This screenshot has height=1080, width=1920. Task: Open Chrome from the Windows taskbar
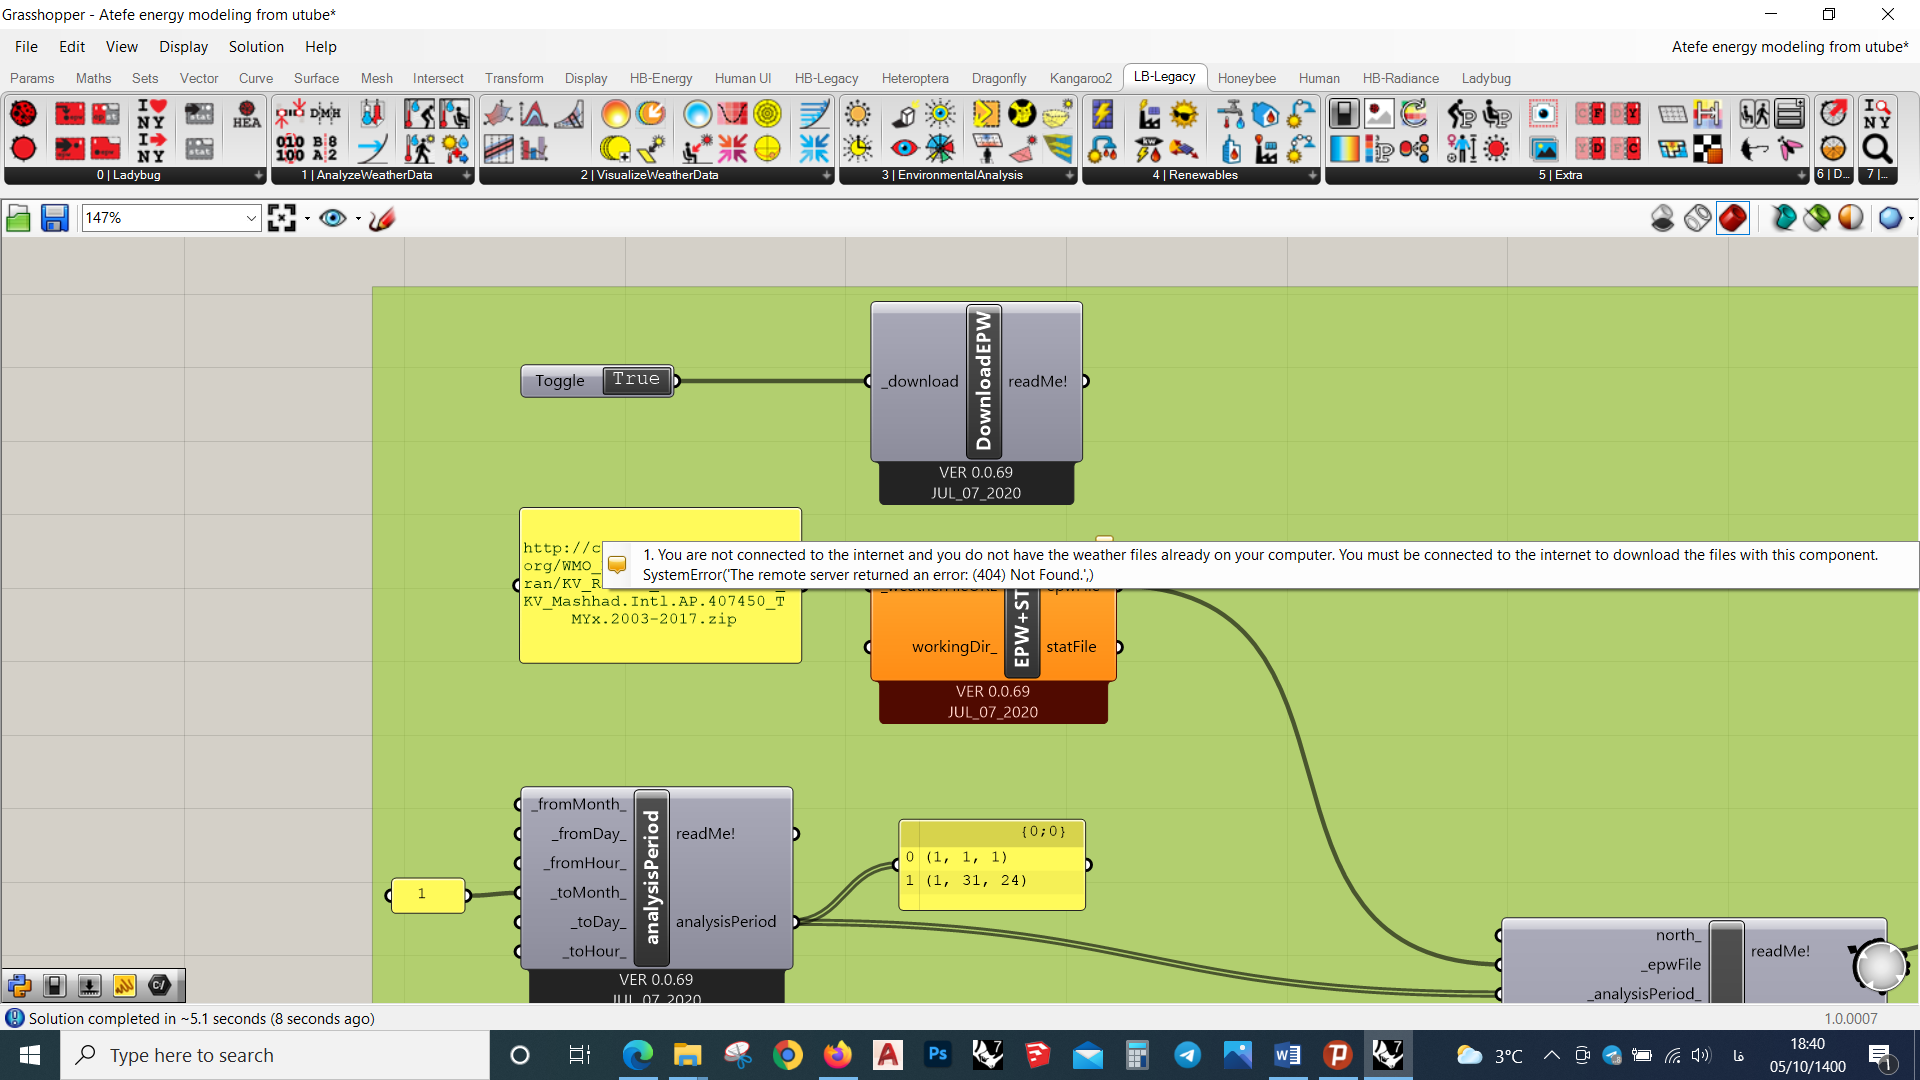click(787, 1055)
